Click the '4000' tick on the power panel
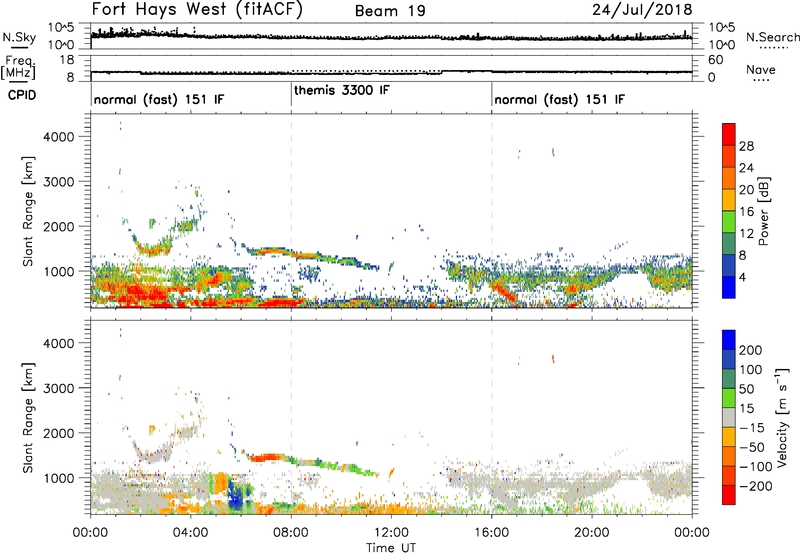 pyautogui.click(x=58, y=137)
